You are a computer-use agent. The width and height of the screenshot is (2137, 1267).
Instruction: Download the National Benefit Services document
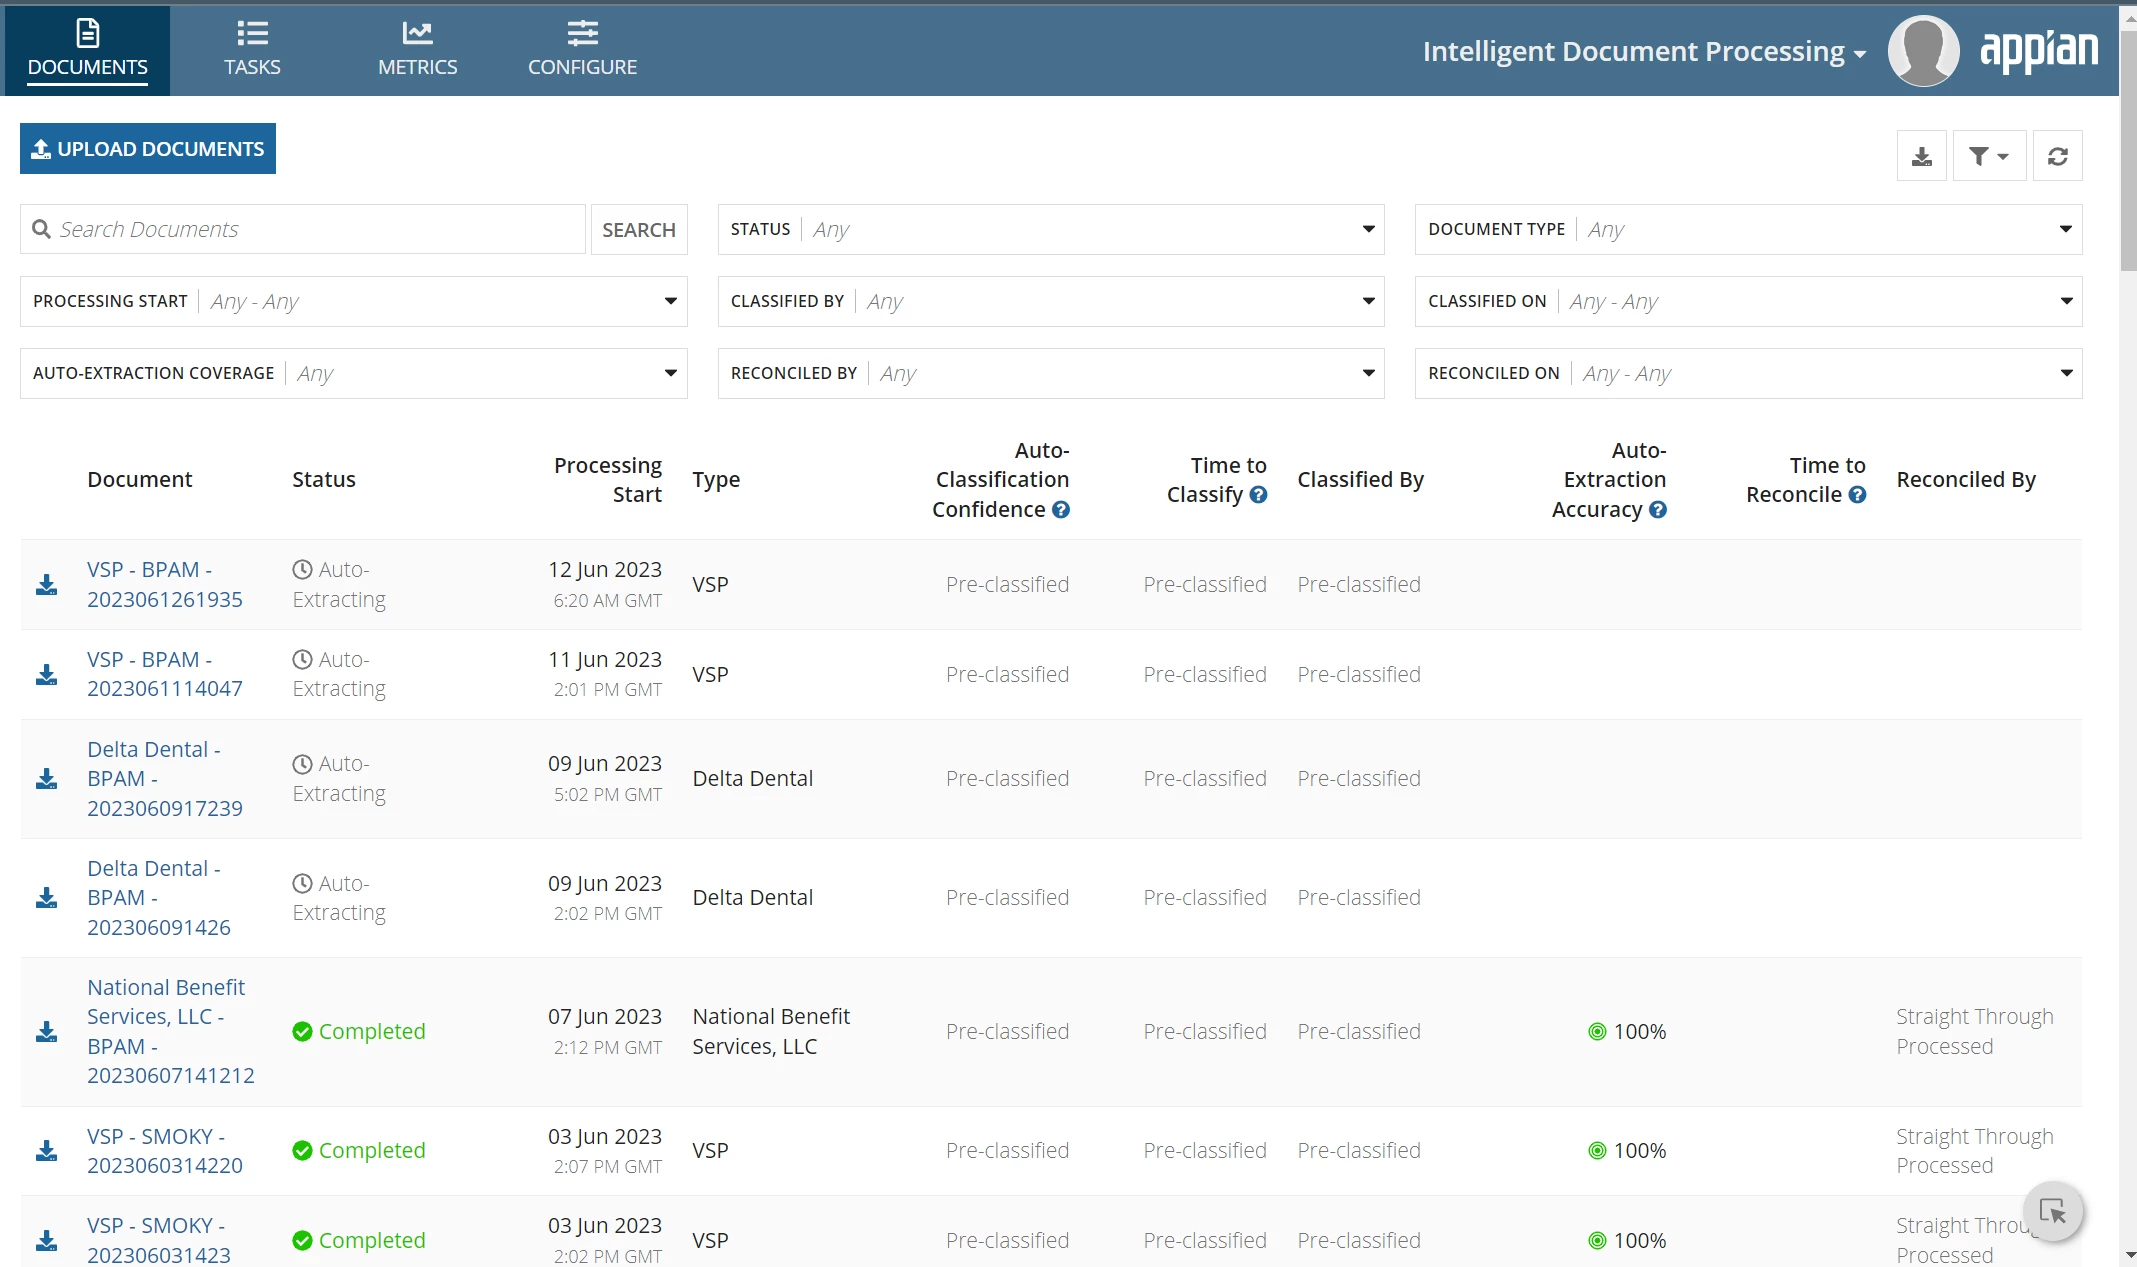click(x=46, y=1032)
